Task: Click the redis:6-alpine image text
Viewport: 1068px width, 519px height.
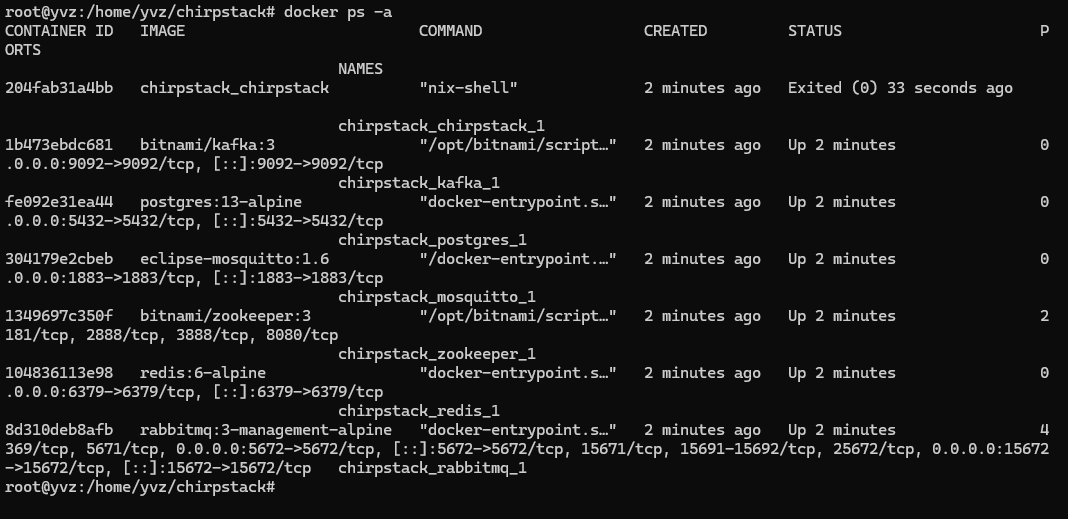Action: pyautogui.click(x=203, y=373)
